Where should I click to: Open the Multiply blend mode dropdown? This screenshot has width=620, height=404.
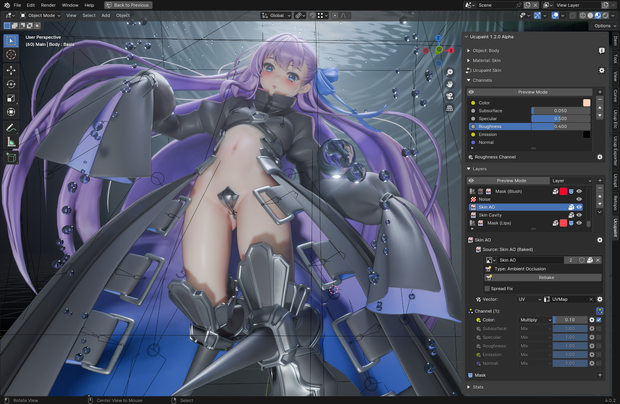(535, 320)
